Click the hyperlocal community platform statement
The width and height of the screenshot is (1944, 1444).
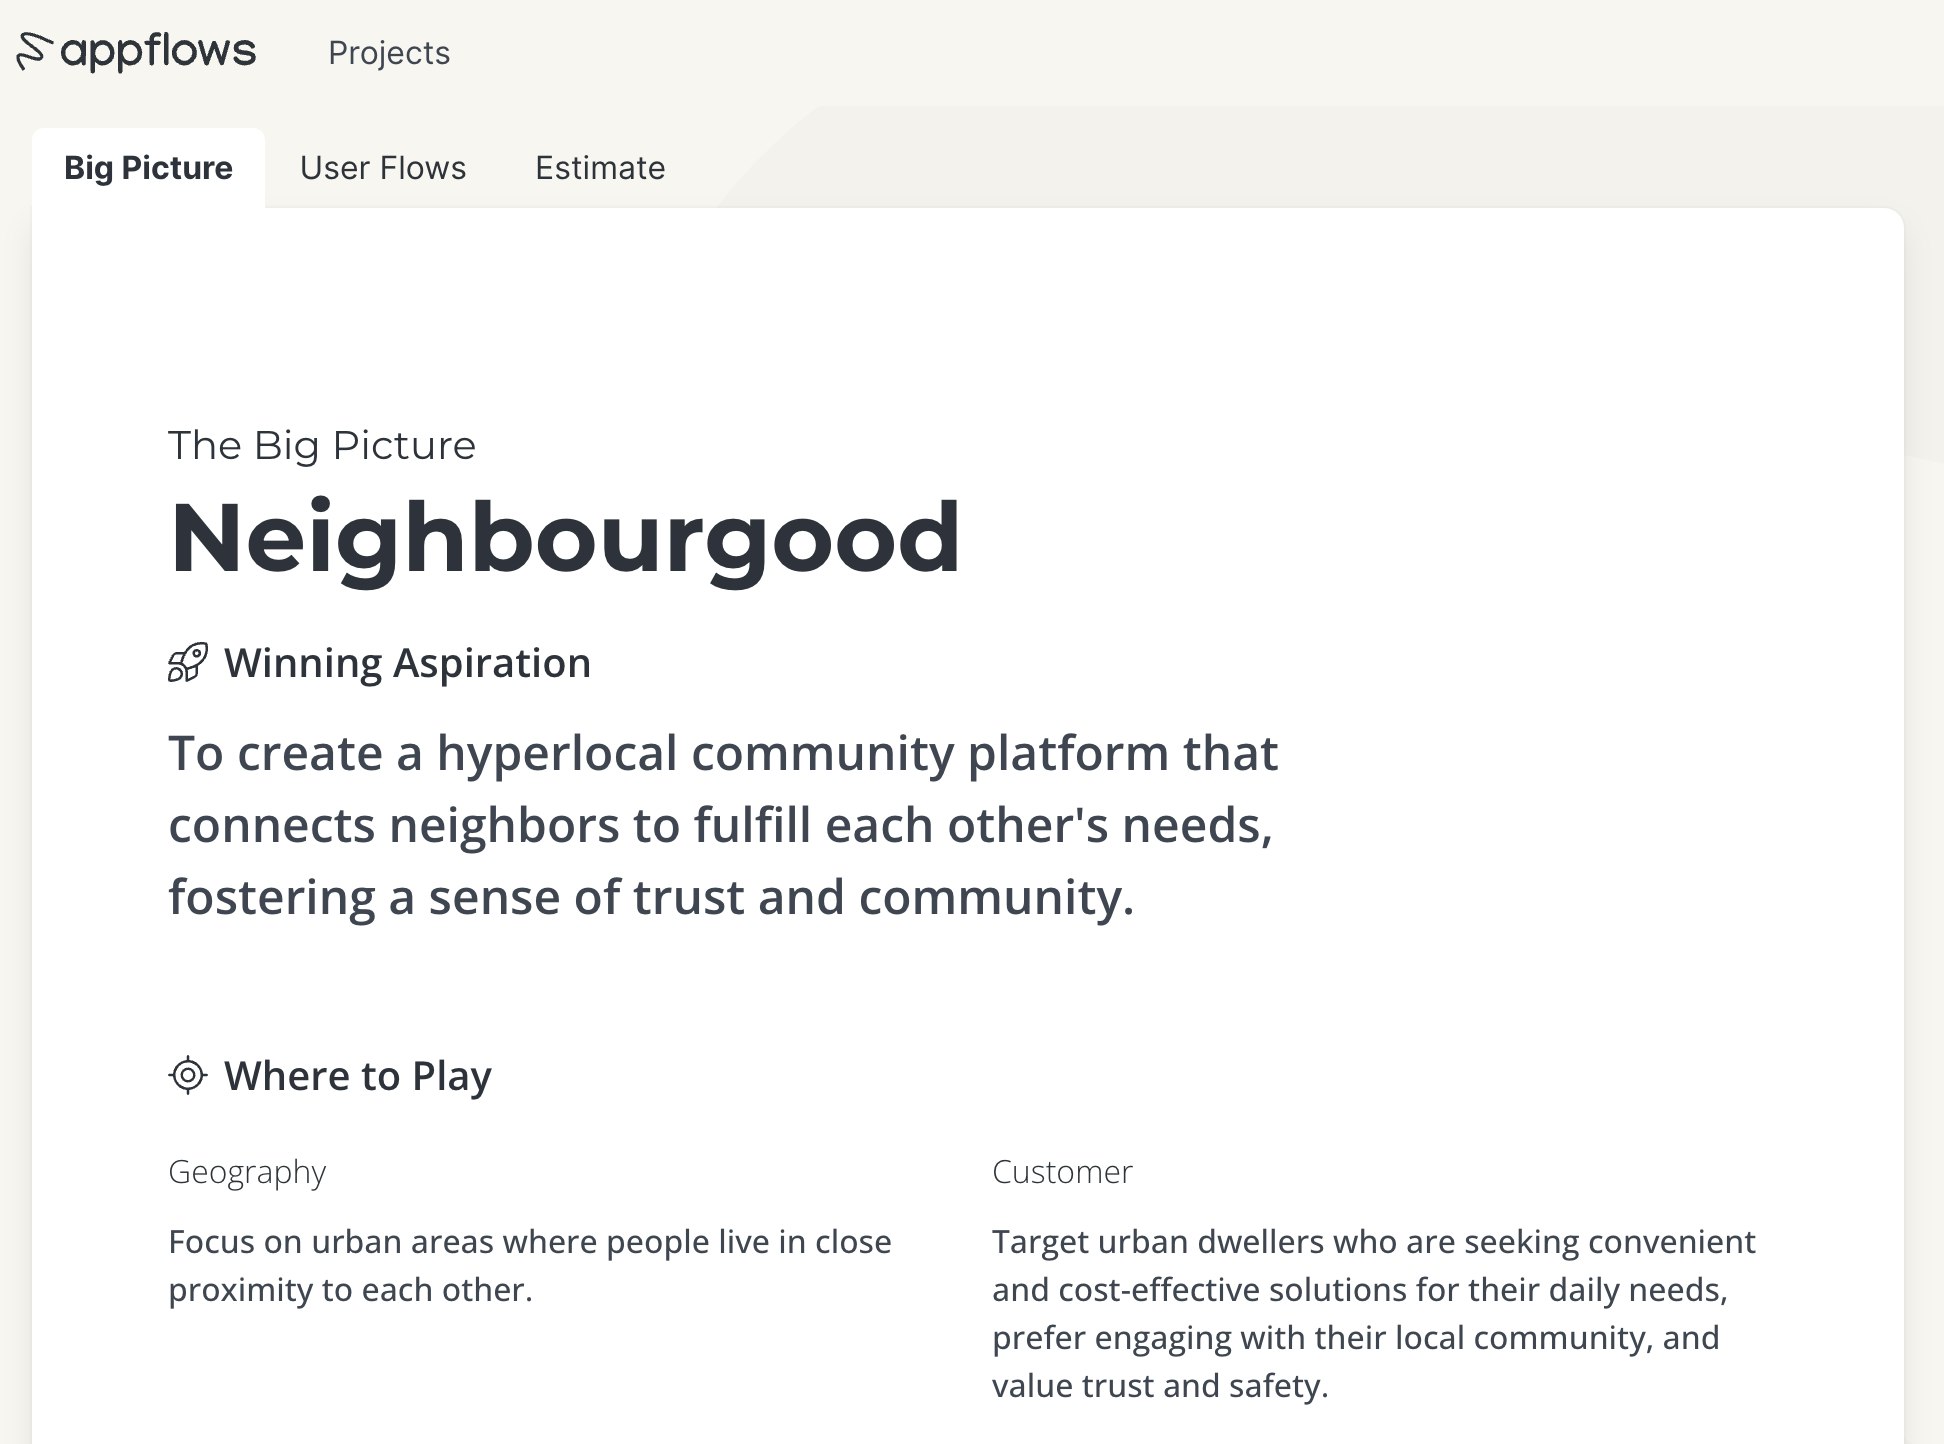tap(723, 825)
